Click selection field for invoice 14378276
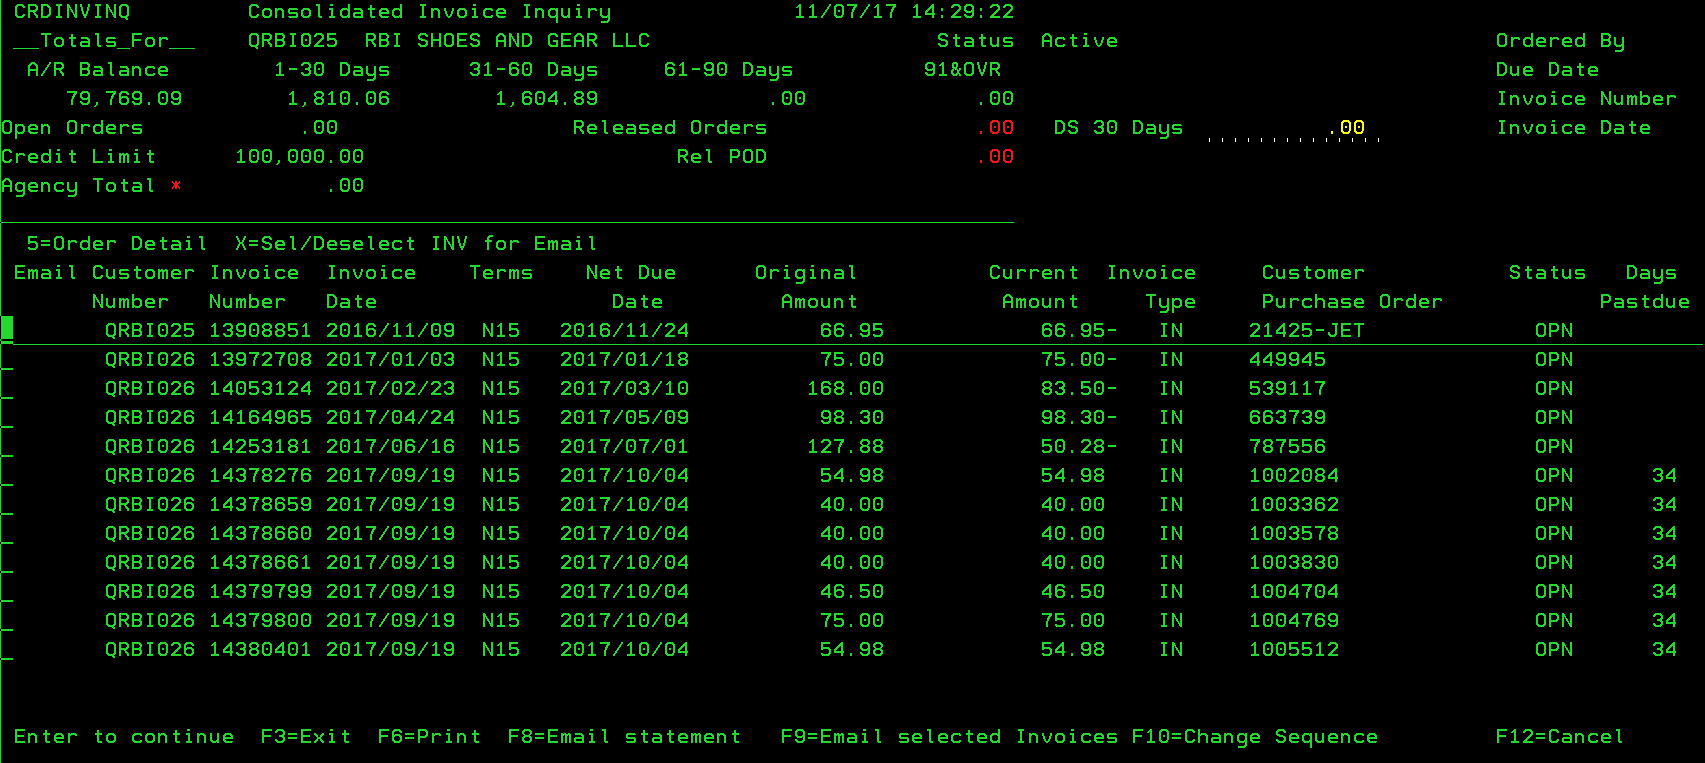 pos(7,476)
